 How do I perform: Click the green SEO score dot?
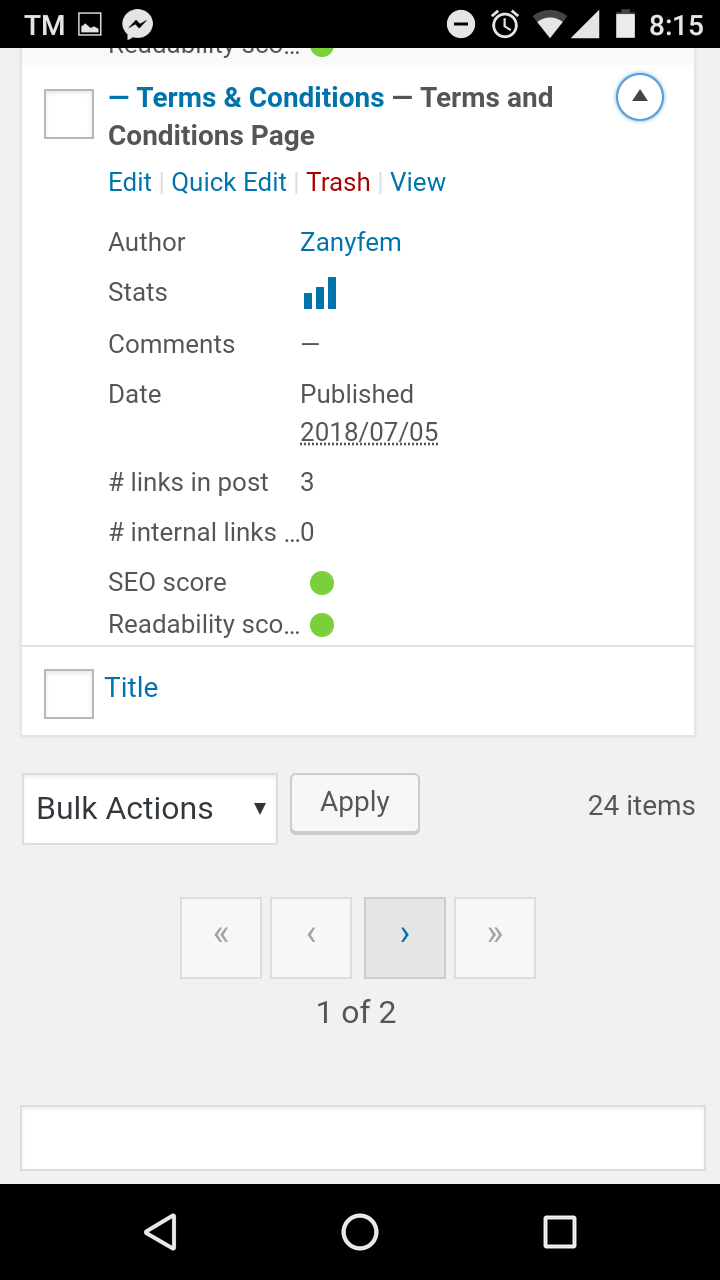[x=321, y=583]
